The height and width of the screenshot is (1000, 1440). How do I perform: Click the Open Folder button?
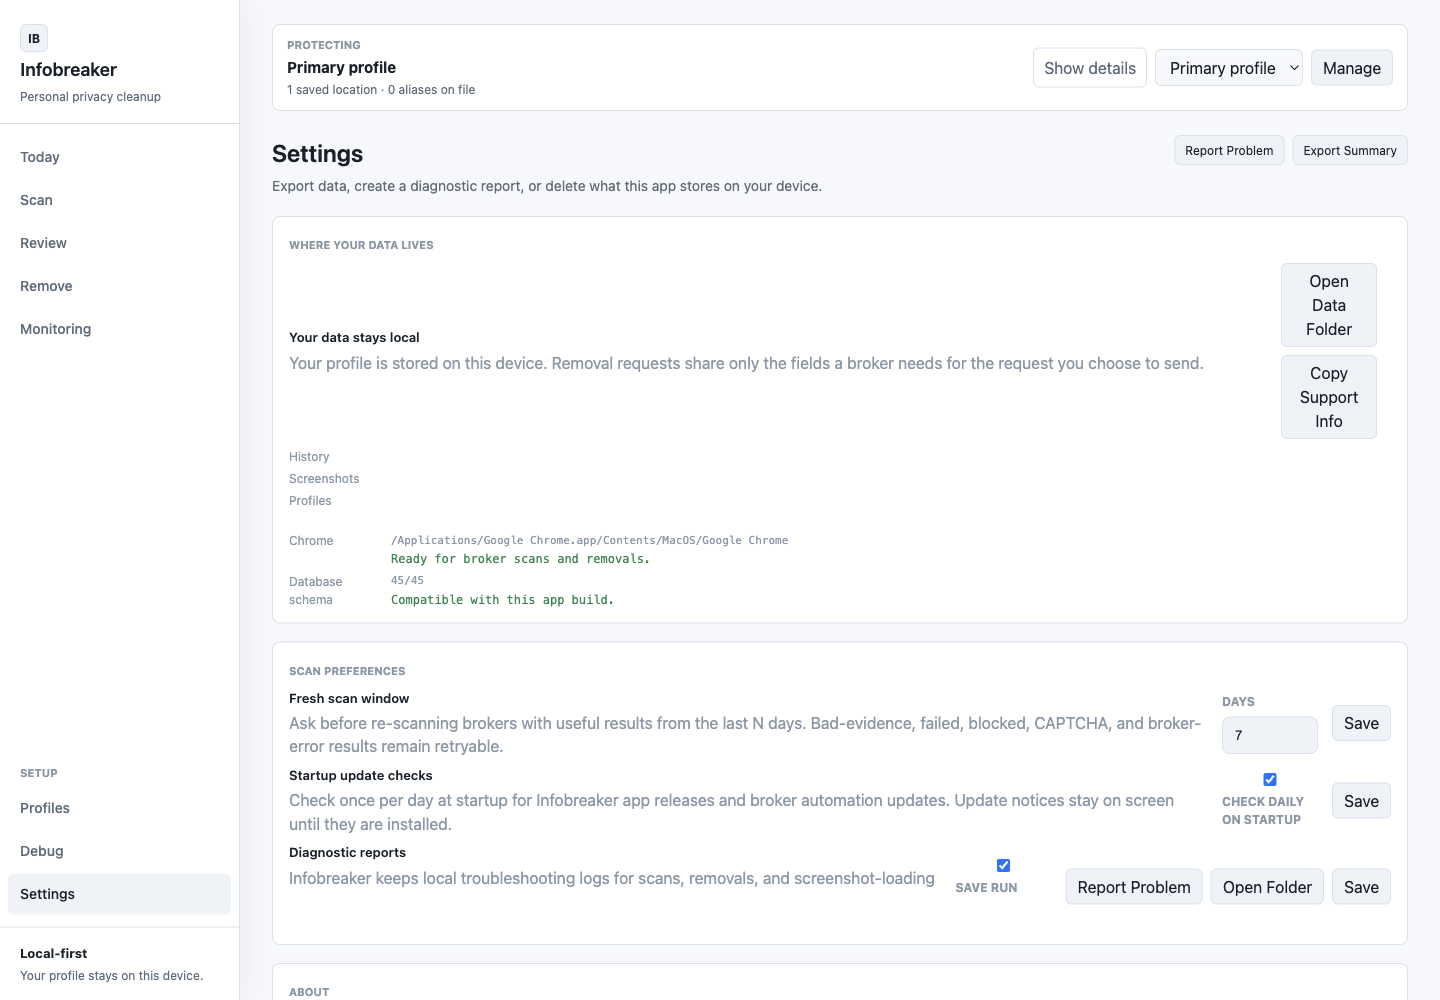point(1267,887)
